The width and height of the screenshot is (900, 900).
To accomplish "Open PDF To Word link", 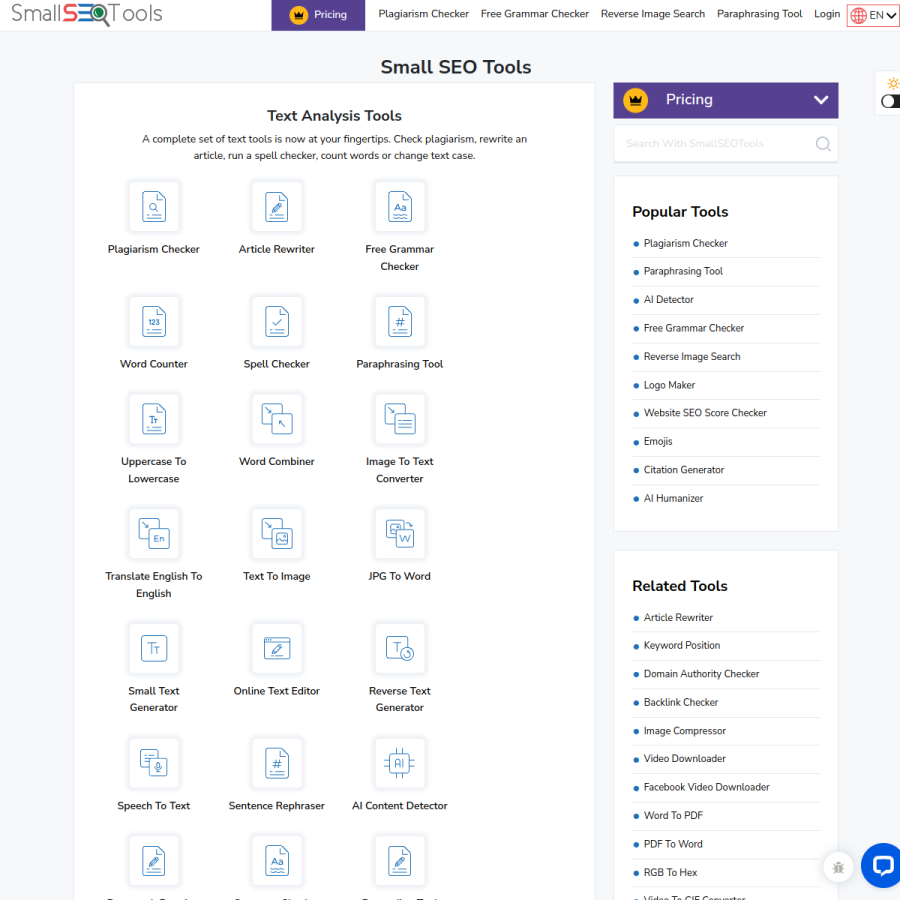I will click(673, 844).
